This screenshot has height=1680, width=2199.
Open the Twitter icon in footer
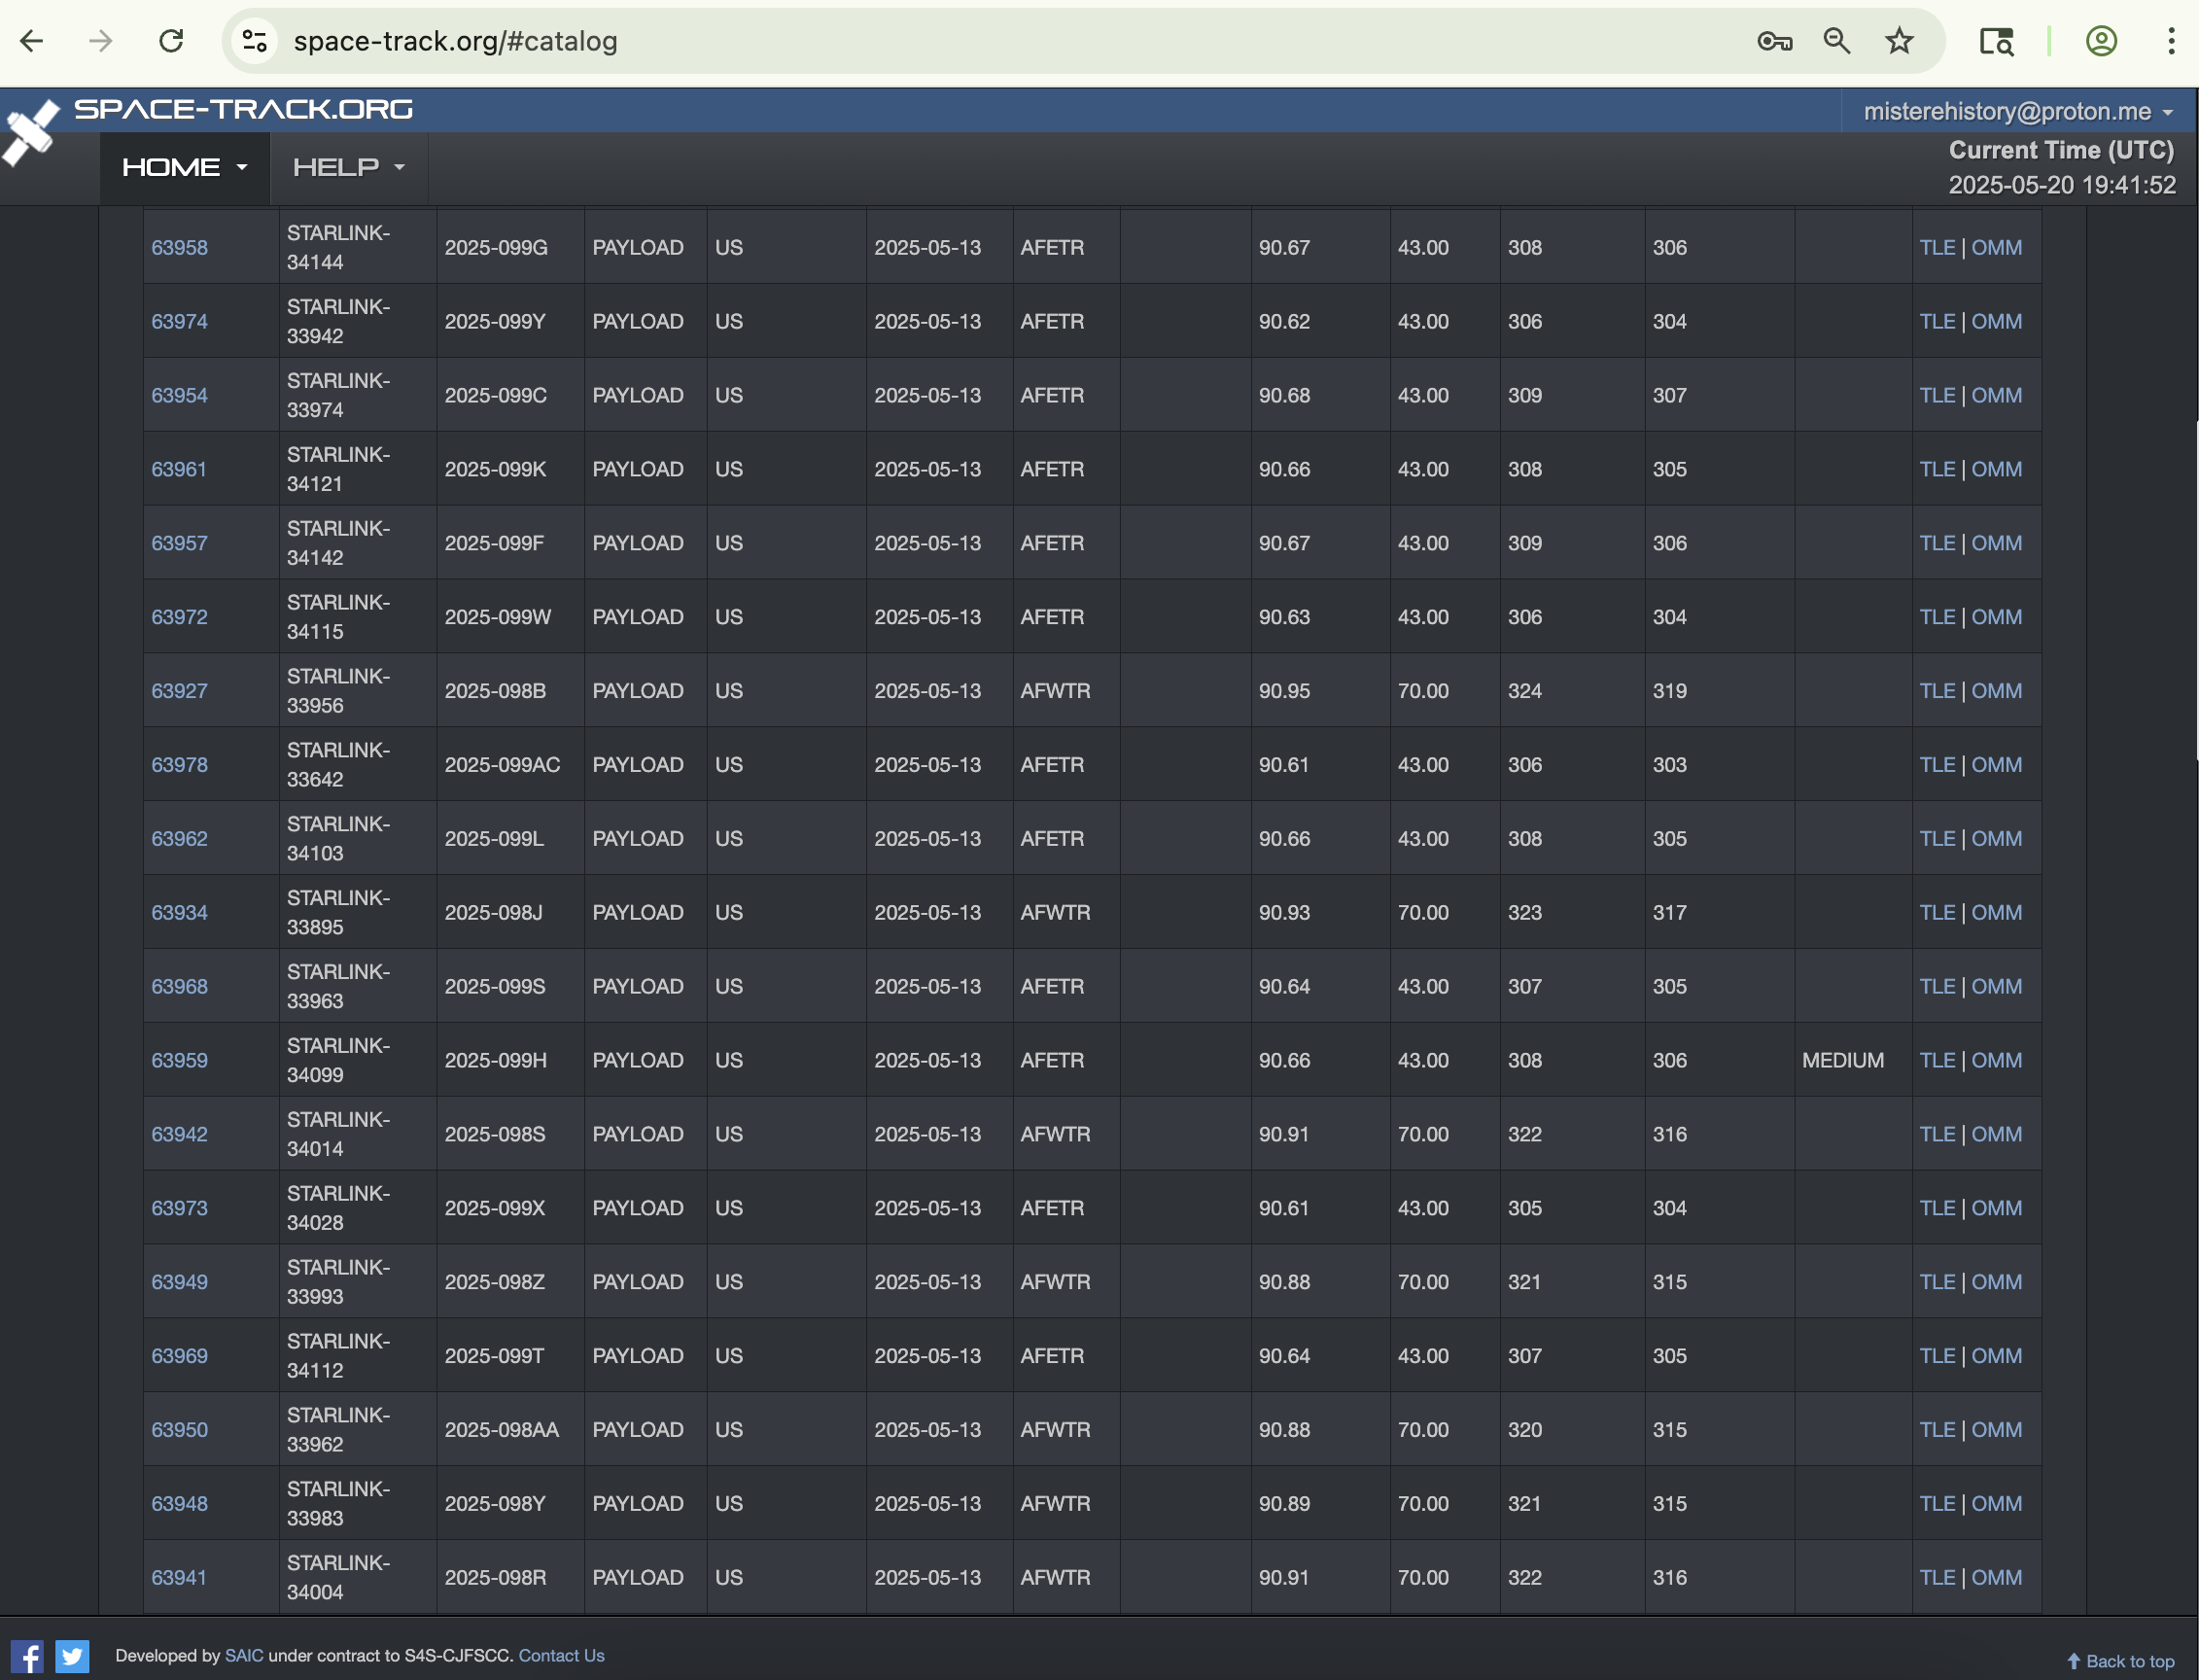[x=72, y=1656]
